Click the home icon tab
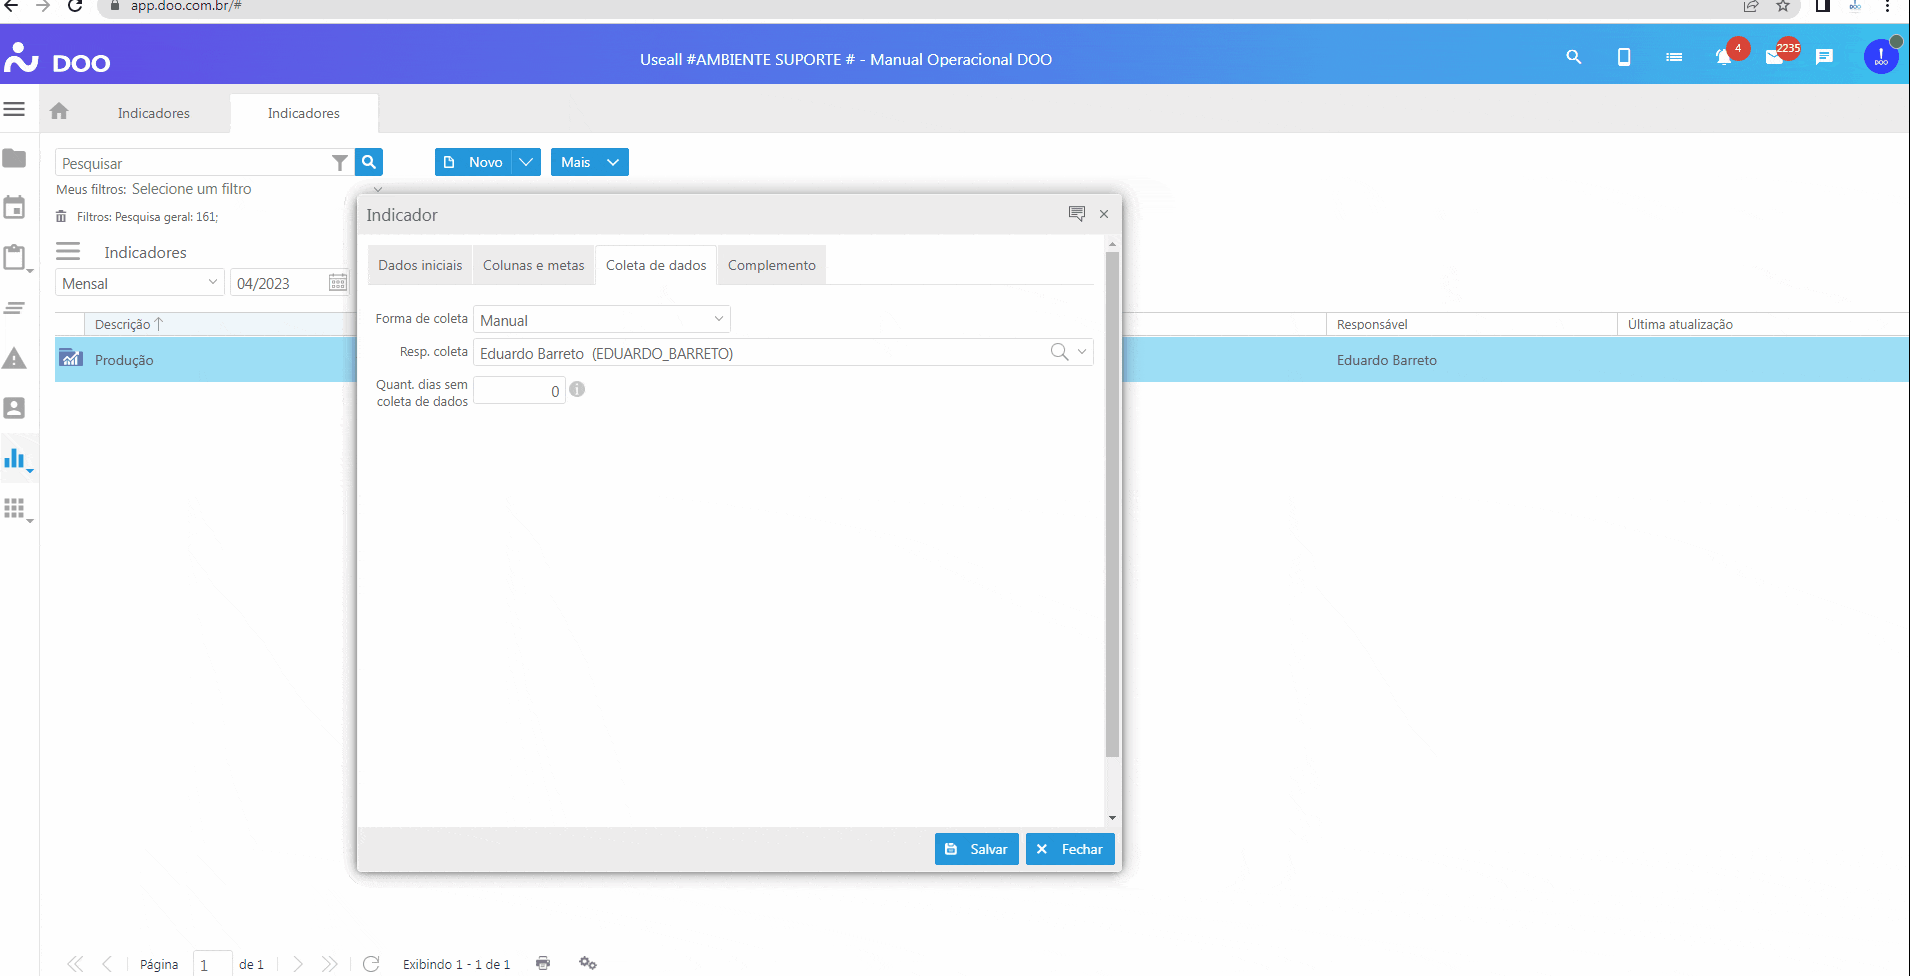Image resolution: width=1910 pixels, height=976 pixels. (x=59, y=112)
